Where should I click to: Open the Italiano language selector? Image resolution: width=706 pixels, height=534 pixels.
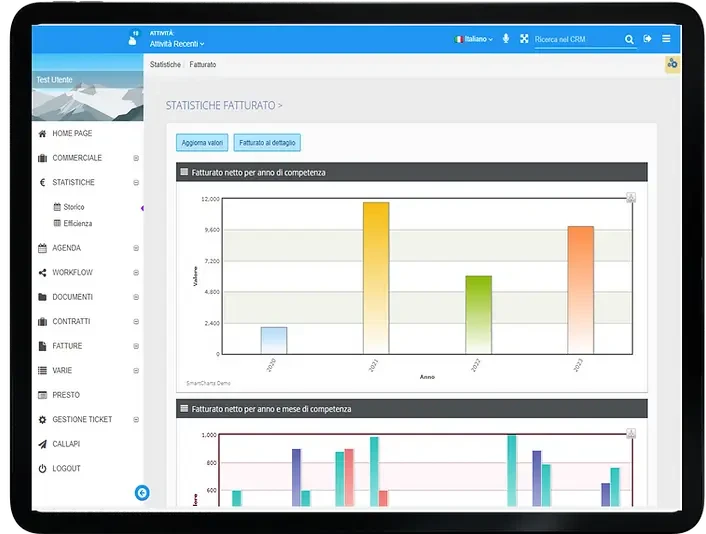[x=474, y=39]
